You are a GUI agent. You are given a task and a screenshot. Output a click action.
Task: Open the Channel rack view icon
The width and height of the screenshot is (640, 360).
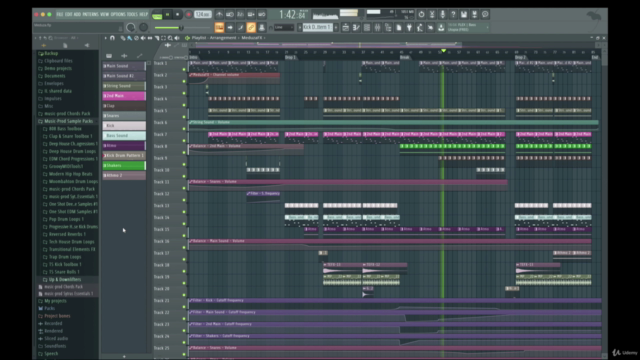(367, 27)
